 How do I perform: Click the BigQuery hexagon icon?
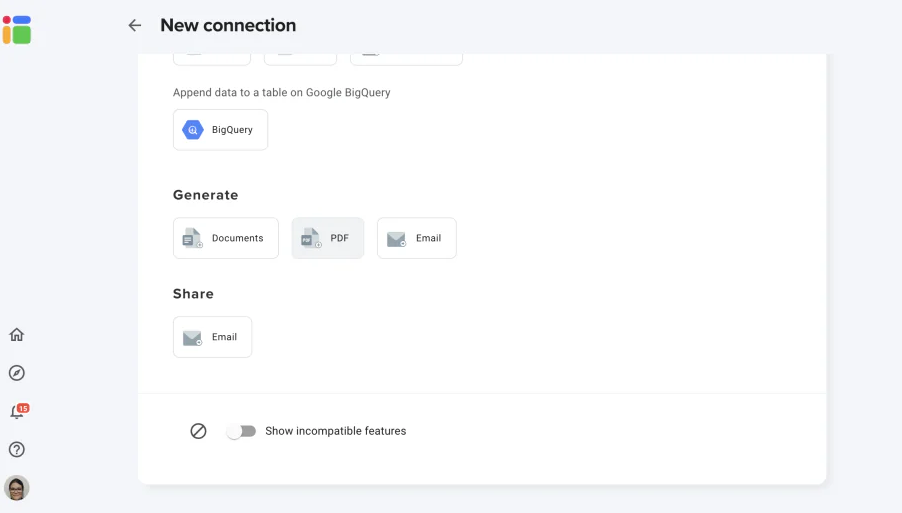tap(193, 130)
